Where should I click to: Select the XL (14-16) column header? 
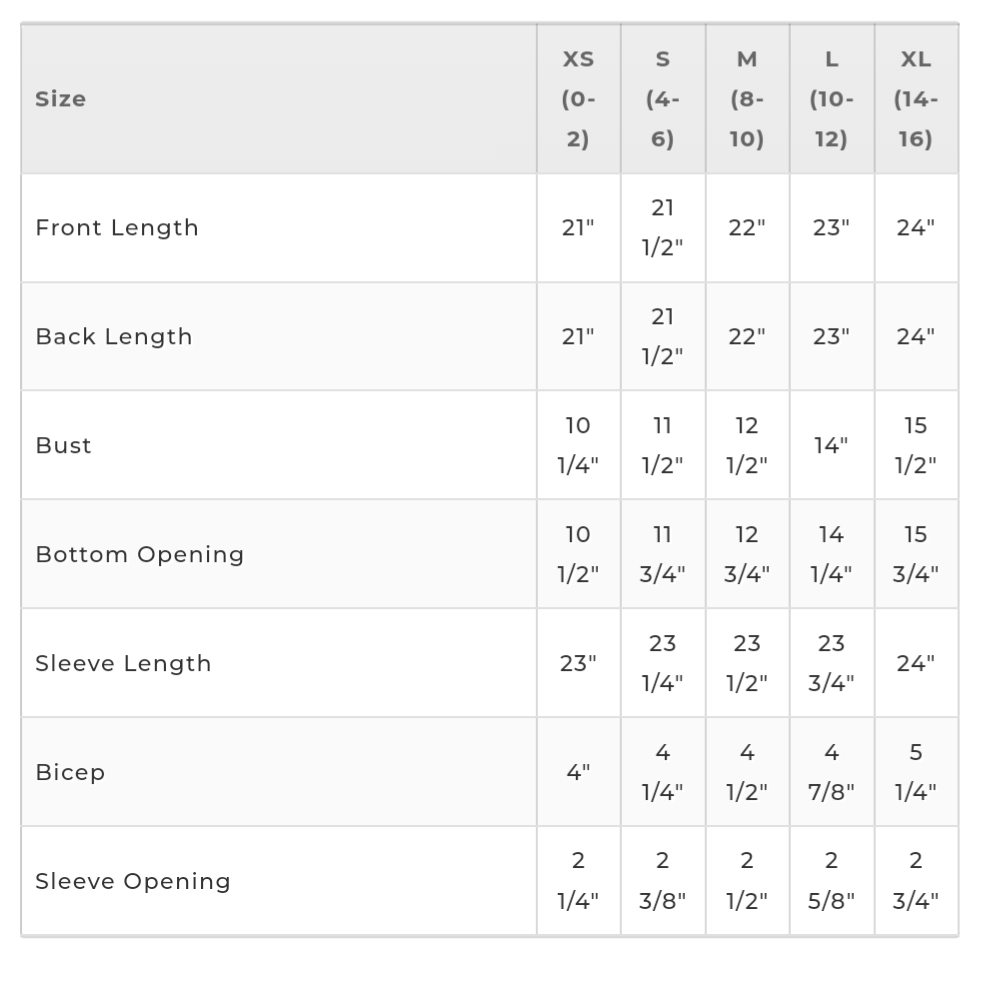(916, 99)
